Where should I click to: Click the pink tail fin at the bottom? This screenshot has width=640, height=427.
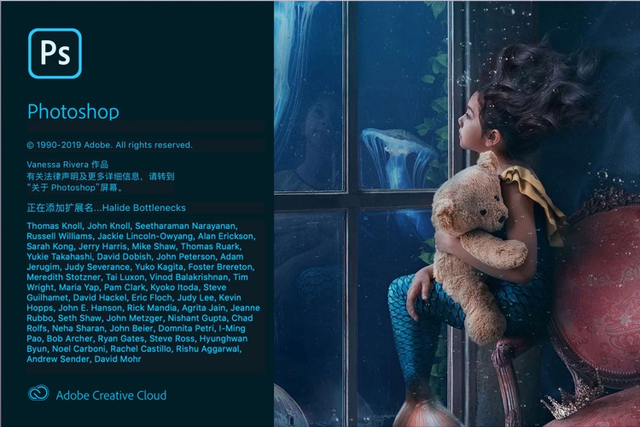[x=427, y=412]
